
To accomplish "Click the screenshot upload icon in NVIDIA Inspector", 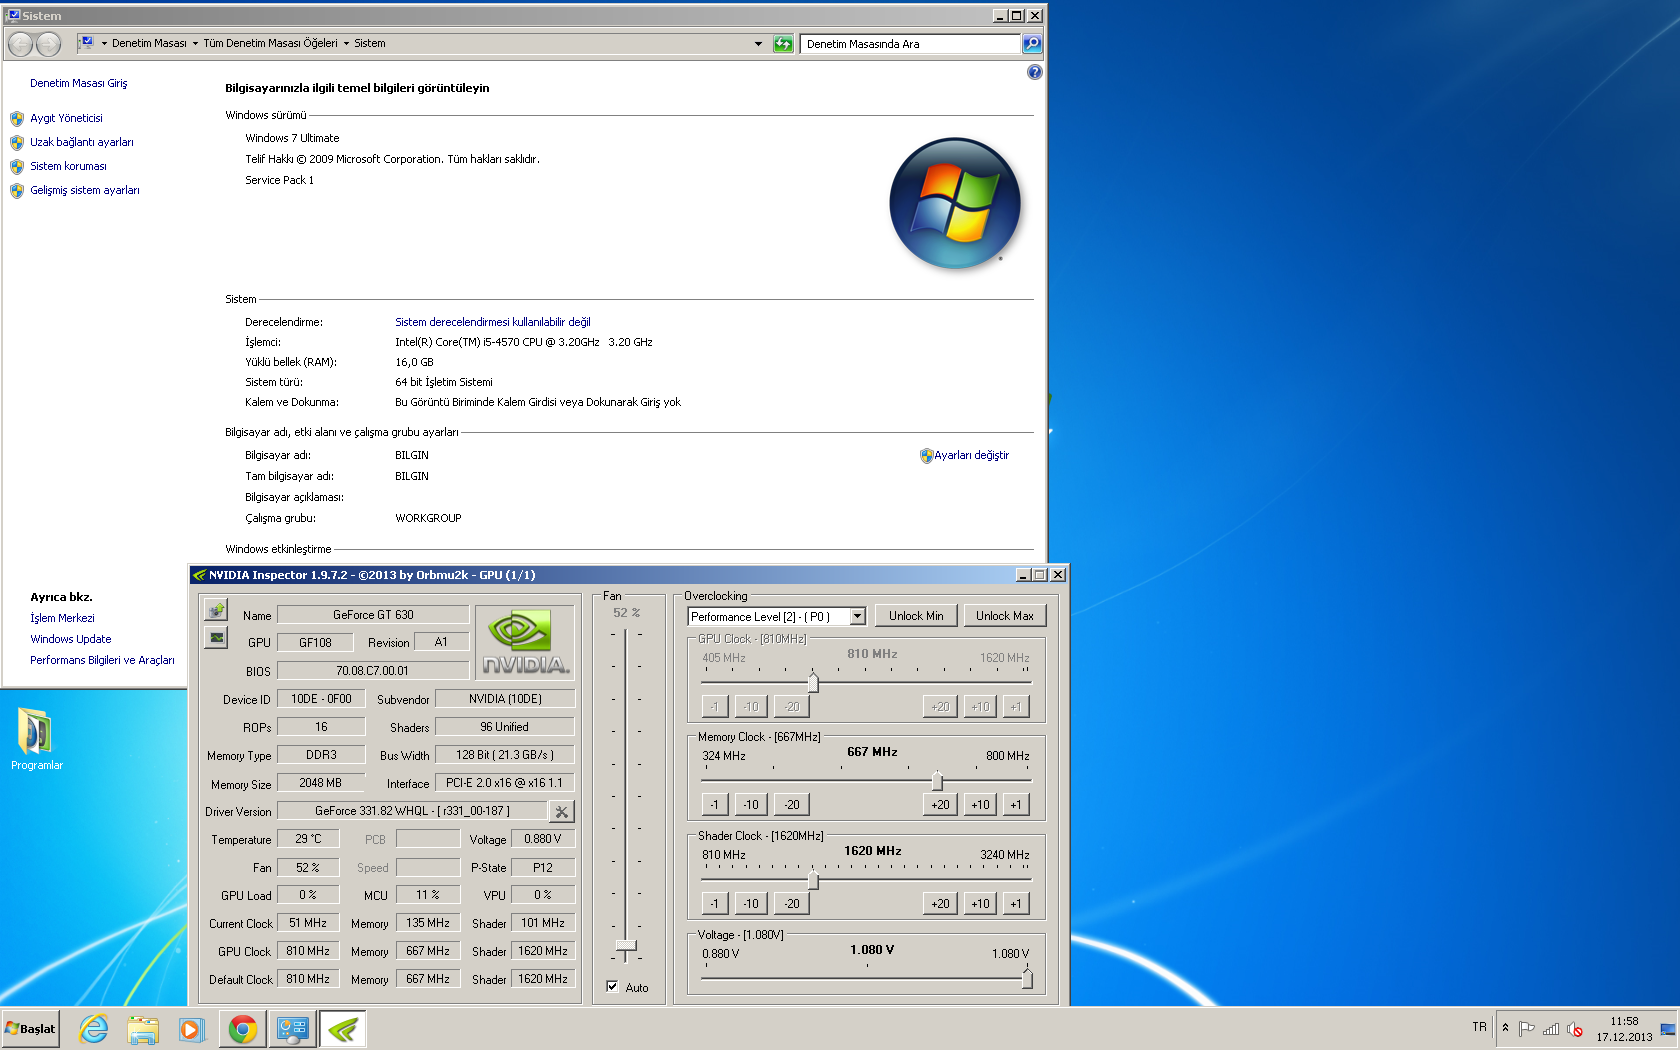I will [216, 610].
